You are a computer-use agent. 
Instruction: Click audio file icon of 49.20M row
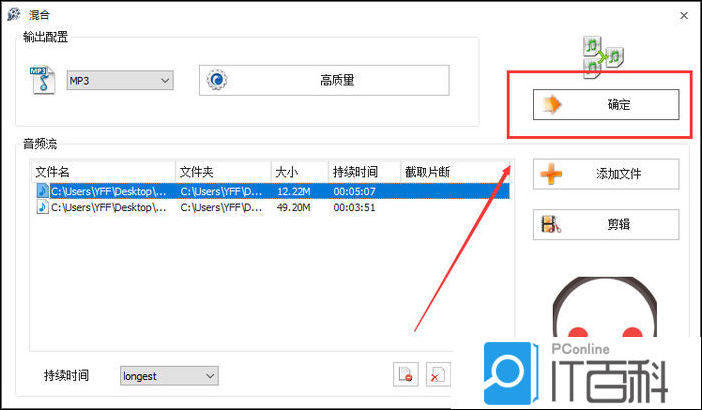pos(43,207)
